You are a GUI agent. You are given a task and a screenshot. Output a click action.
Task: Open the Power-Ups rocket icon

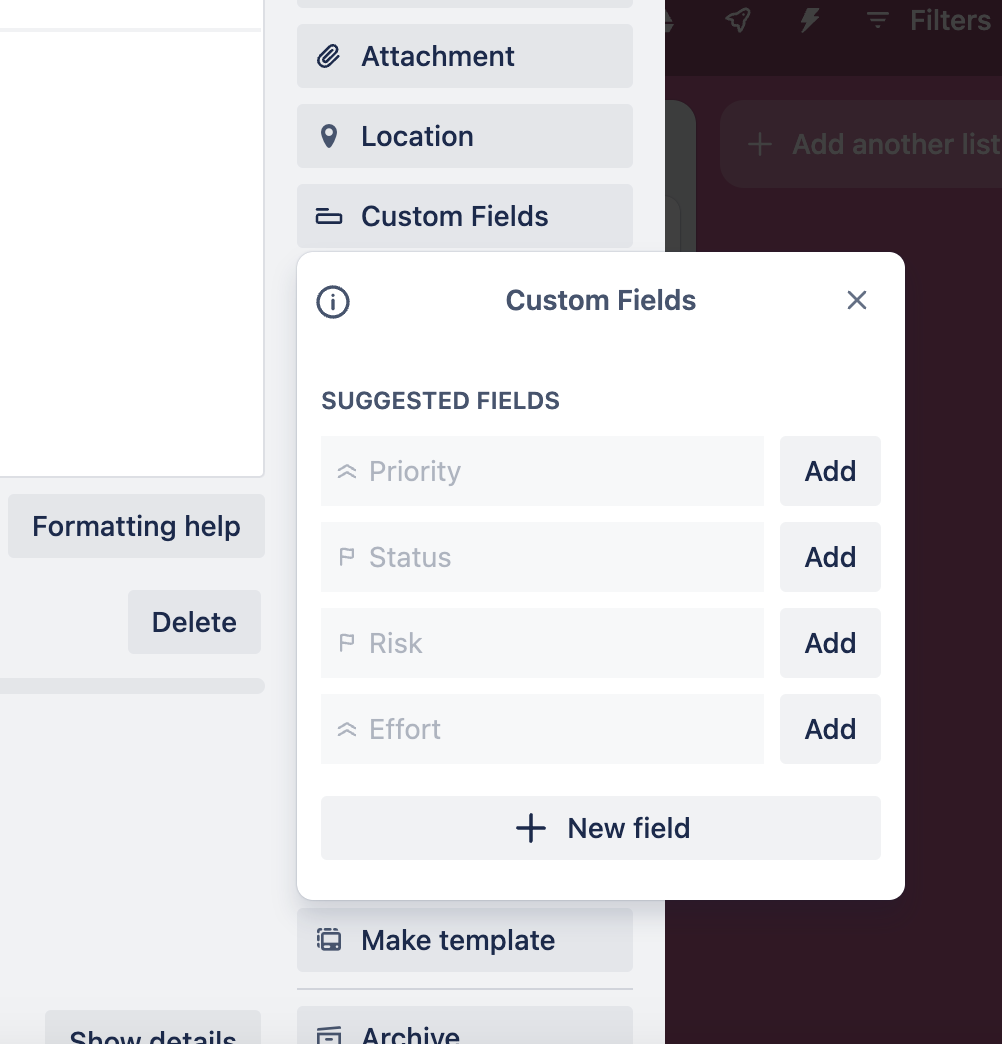click(738, 20)
